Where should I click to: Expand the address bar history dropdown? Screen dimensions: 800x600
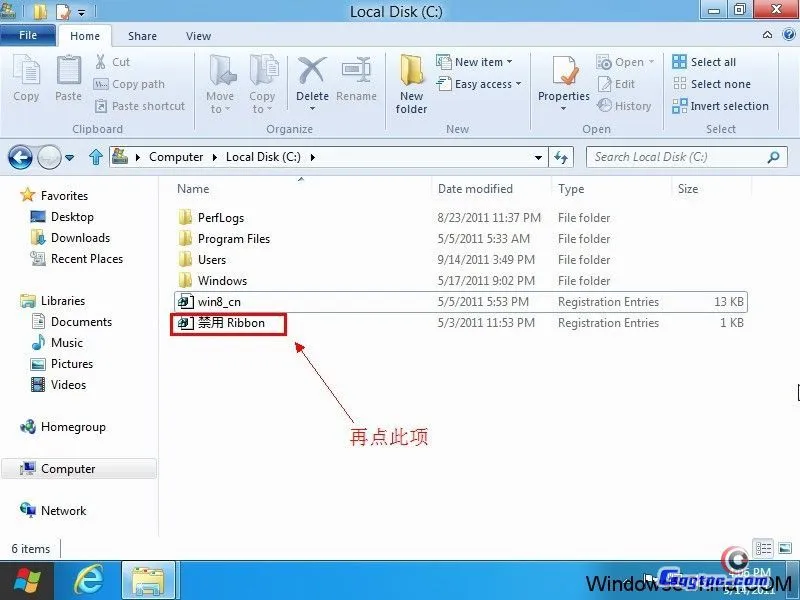click(x=539, y=157)
